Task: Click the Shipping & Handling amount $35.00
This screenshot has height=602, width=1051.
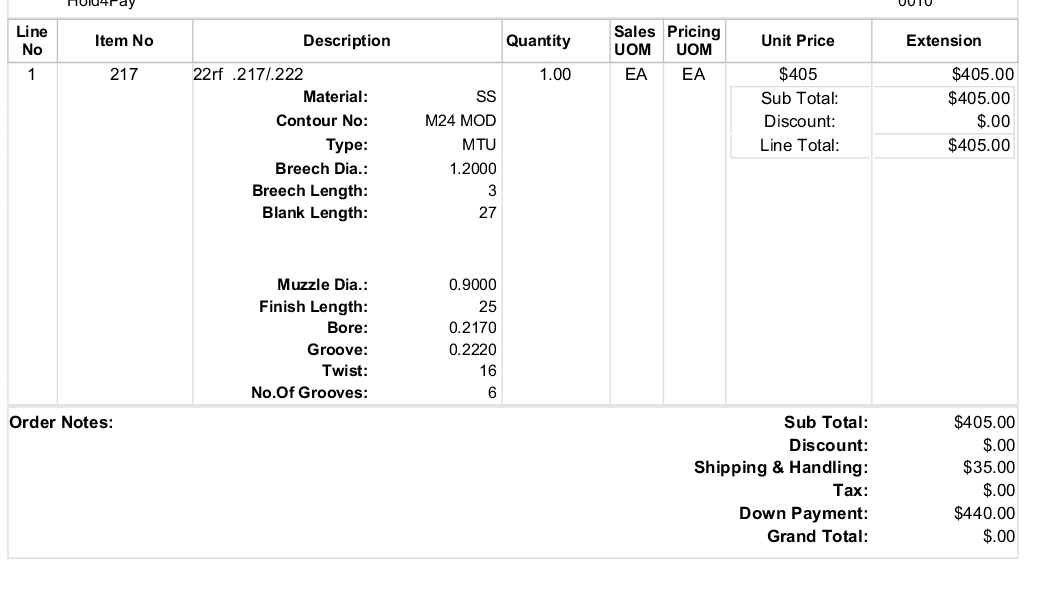Action: tap(989, 467)
